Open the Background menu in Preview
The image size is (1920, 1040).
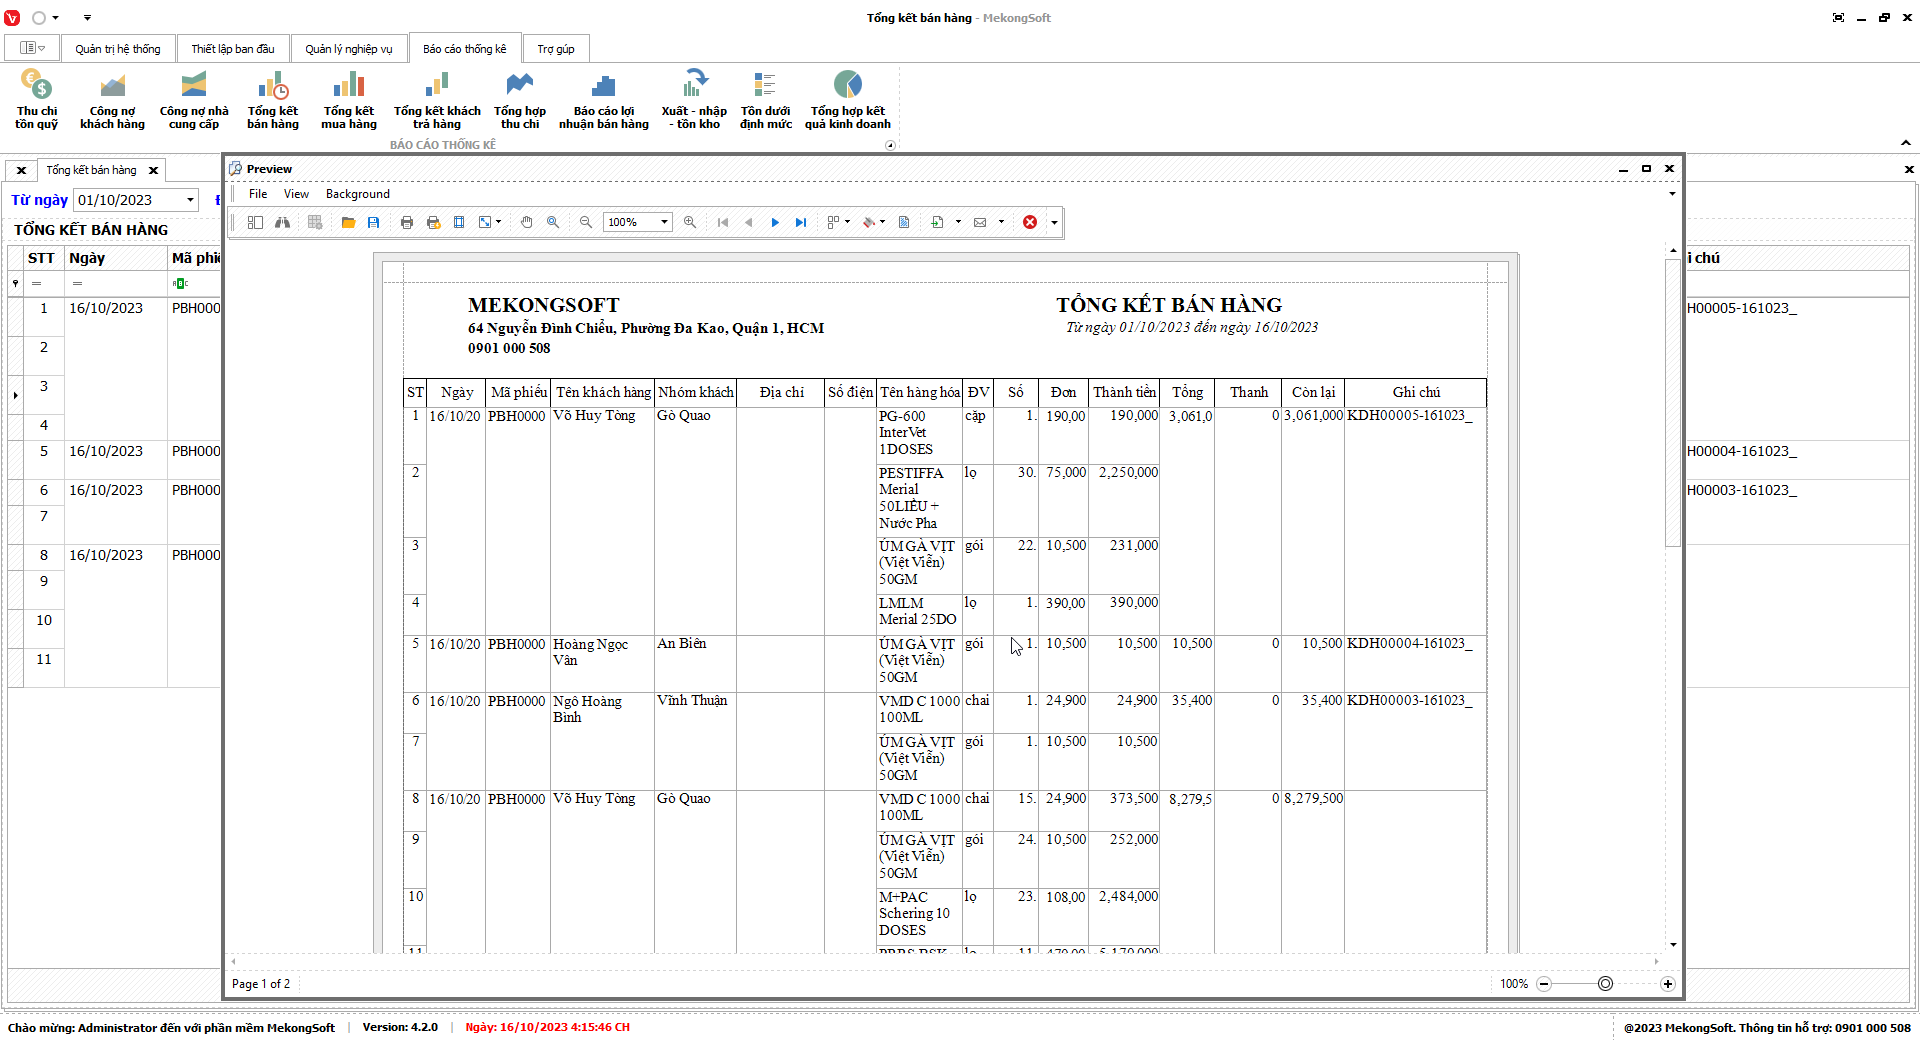357,194
